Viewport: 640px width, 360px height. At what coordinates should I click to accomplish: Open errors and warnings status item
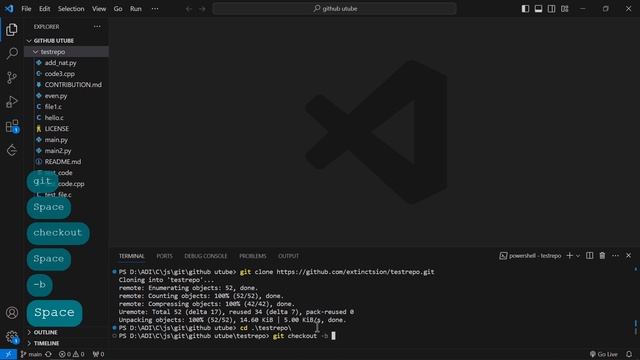(71, 354)
